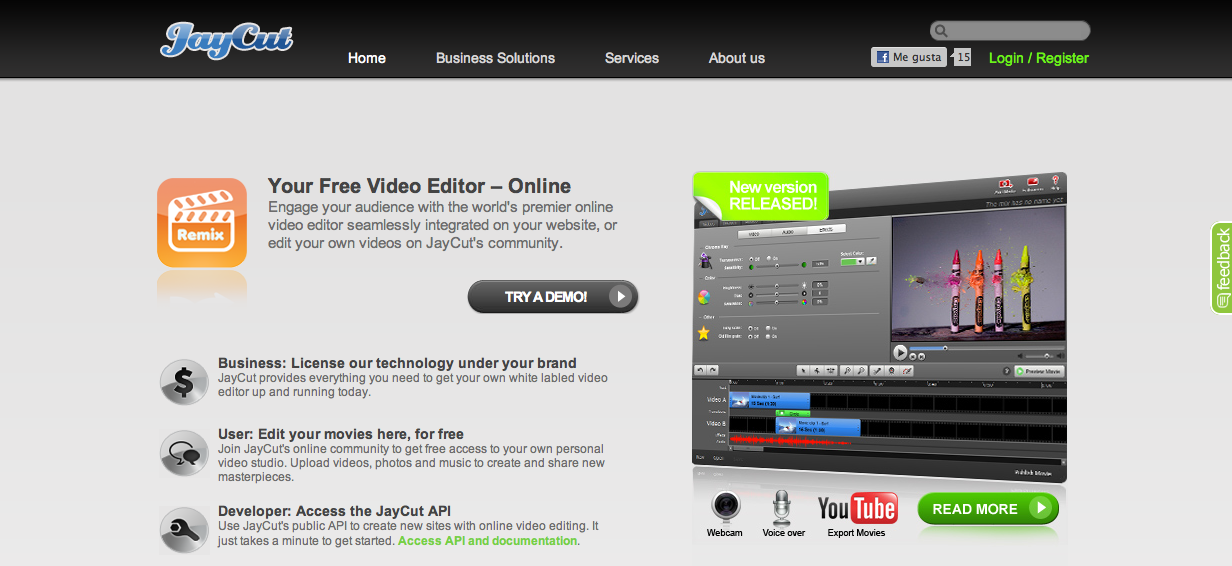Click the Brightness slider

pyautogui.click(x=777, y=286)
